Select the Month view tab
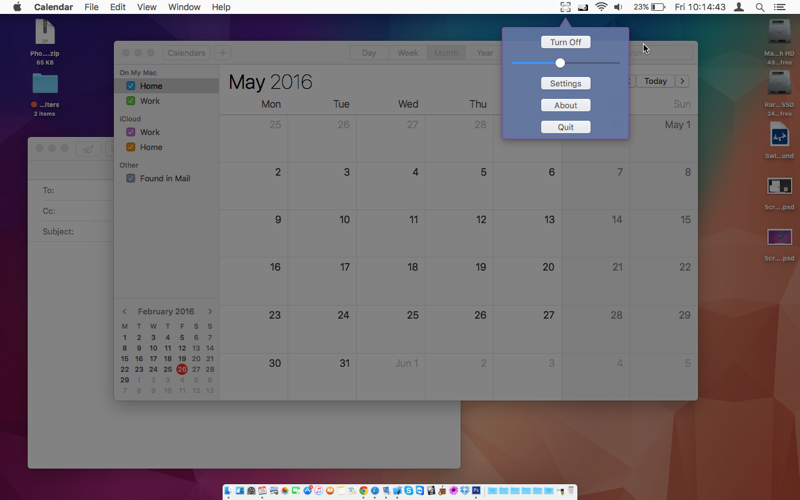 pyautogui.click(x=446, y=53)
